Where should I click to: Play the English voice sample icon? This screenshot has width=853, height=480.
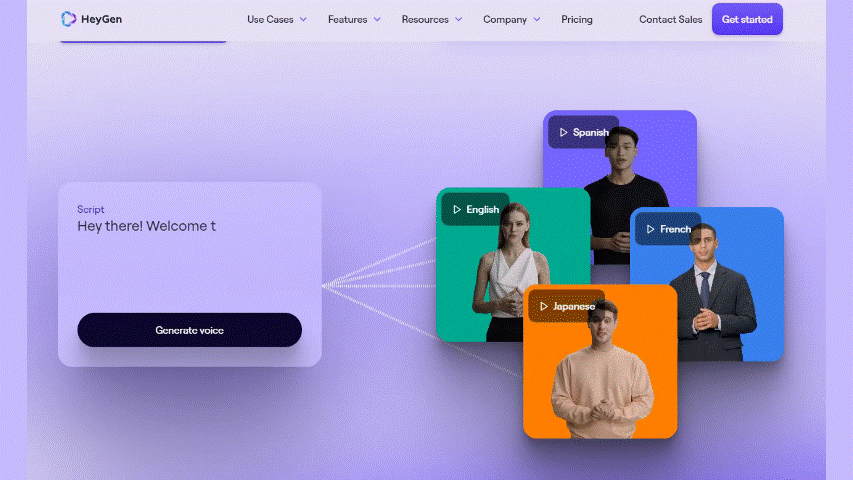point(457,210)
